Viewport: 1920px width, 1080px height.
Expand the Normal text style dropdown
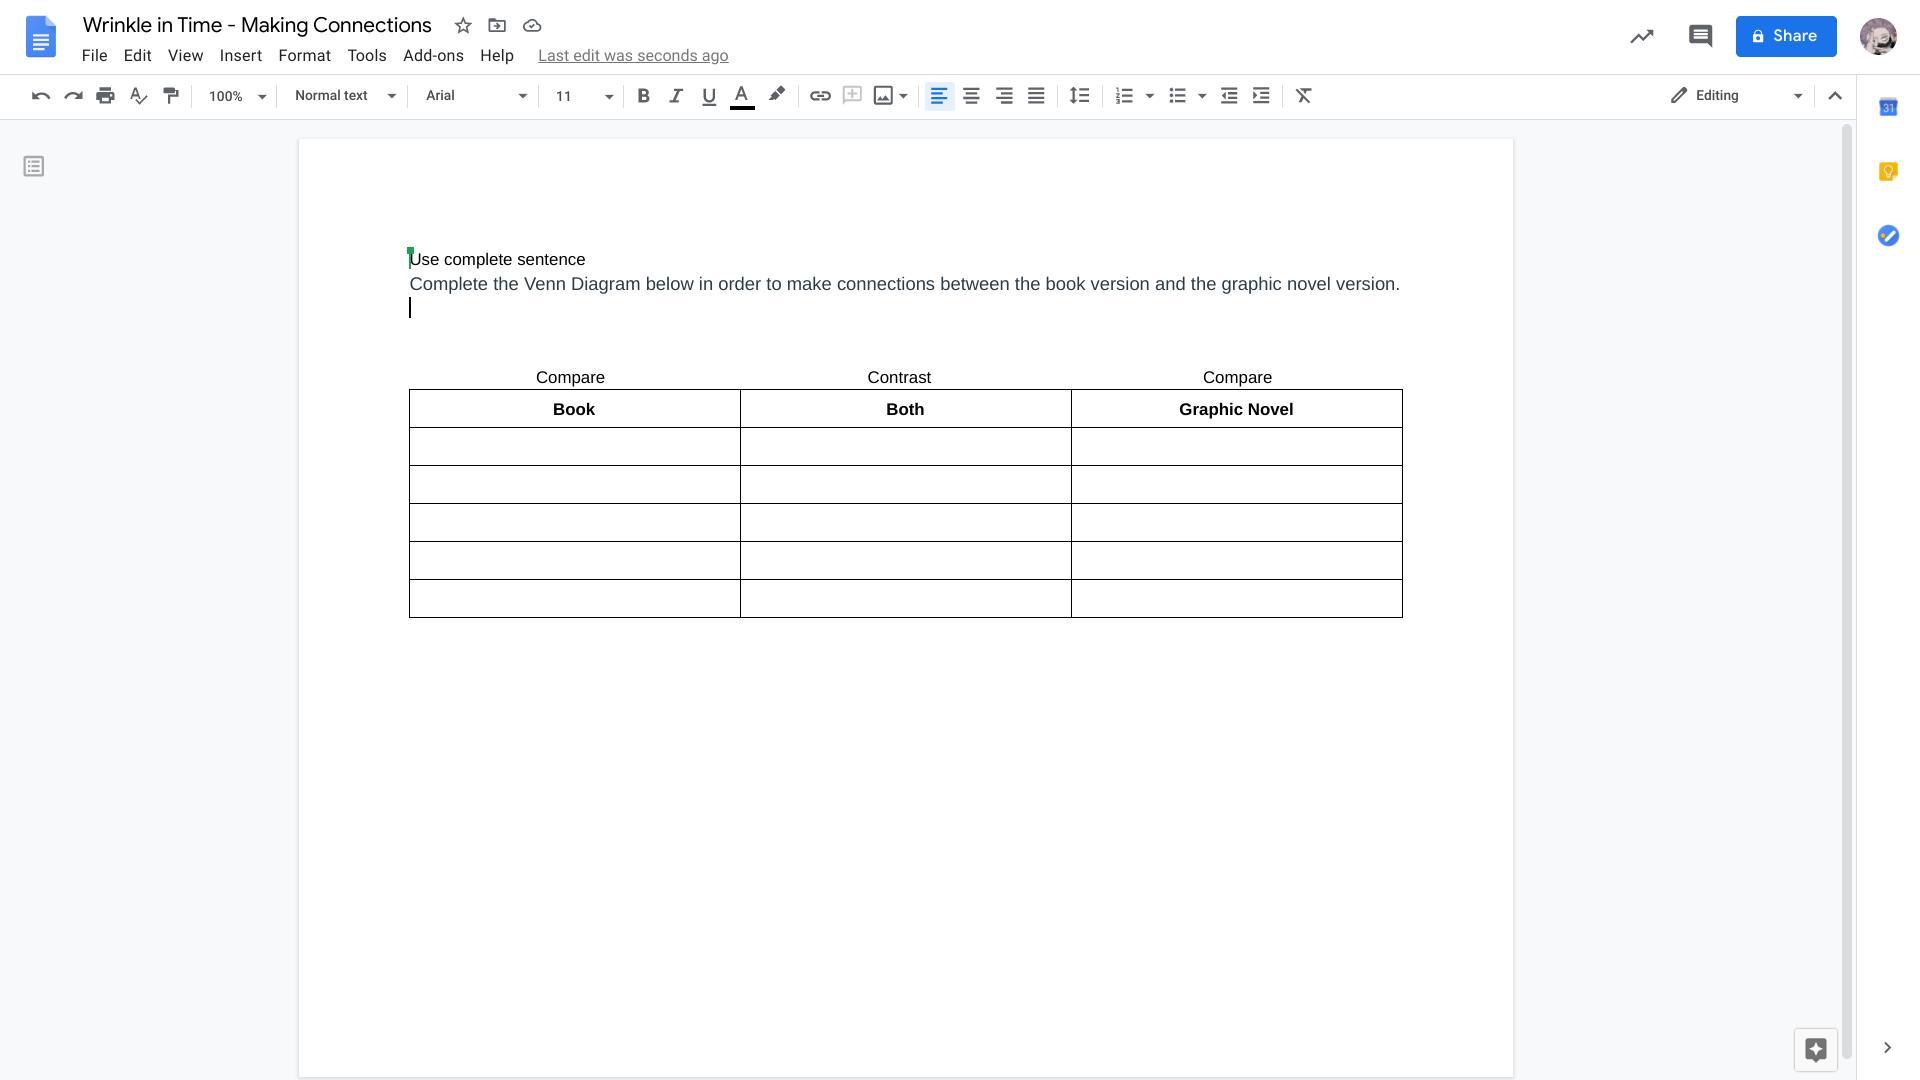(x=345, y=96)
